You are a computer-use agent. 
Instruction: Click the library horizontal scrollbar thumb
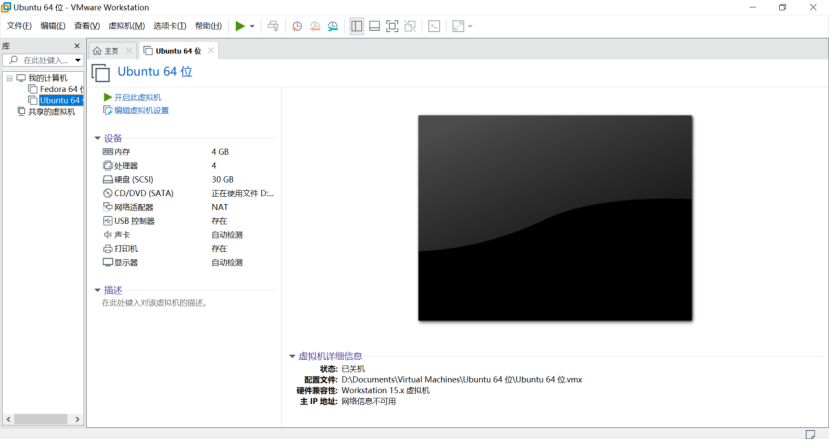(41, 420)
